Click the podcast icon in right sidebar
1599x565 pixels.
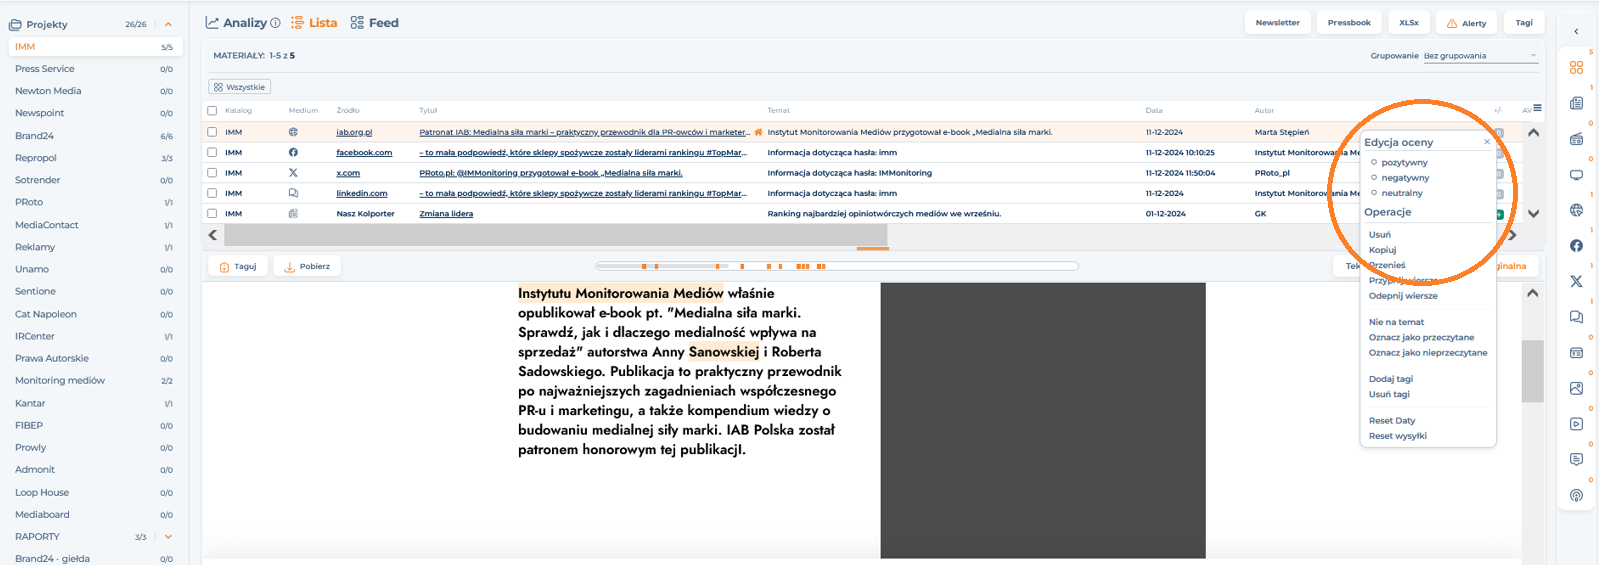pyautogui.click(x=1576, y=495)
